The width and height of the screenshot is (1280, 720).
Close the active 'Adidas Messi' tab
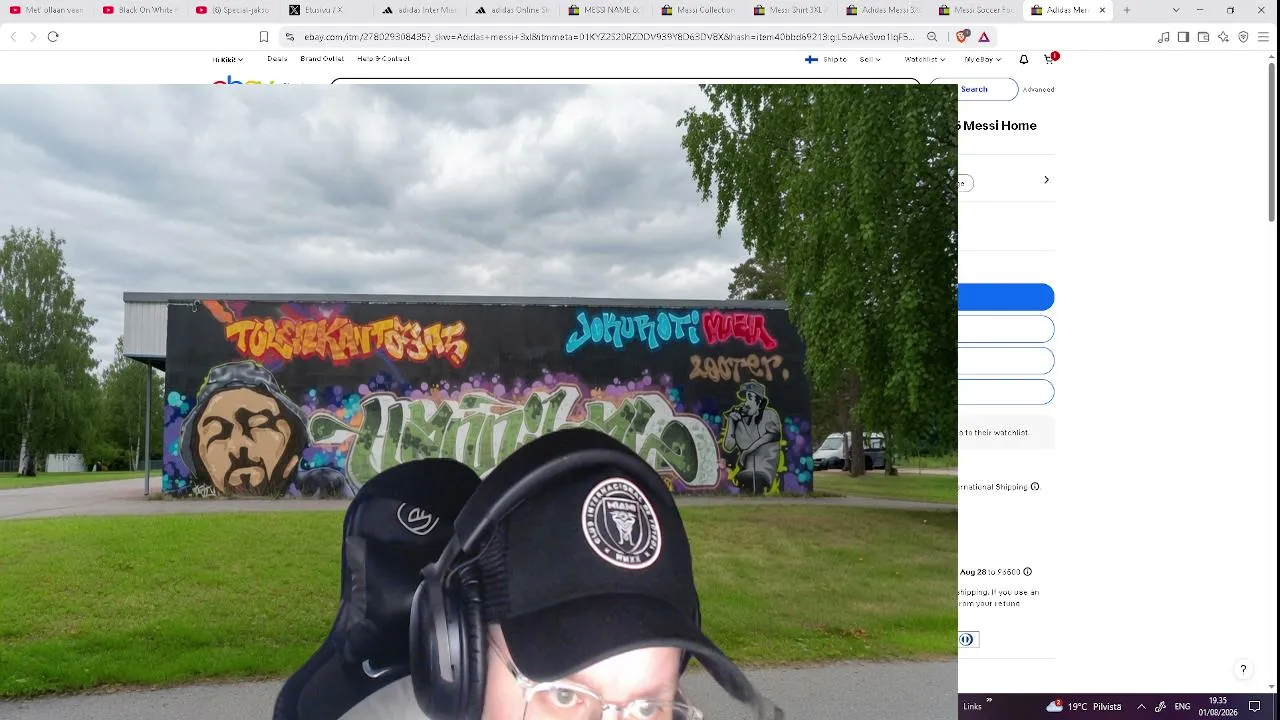[1102, 10]
